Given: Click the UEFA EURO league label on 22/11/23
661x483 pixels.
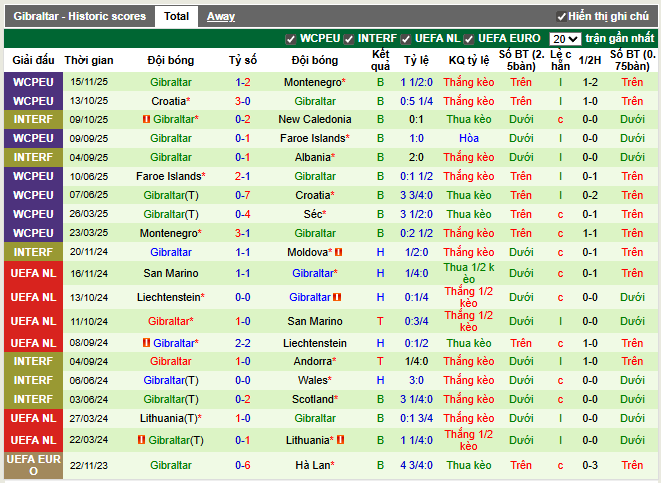Looking at the screenshot, I should point(34,465).
